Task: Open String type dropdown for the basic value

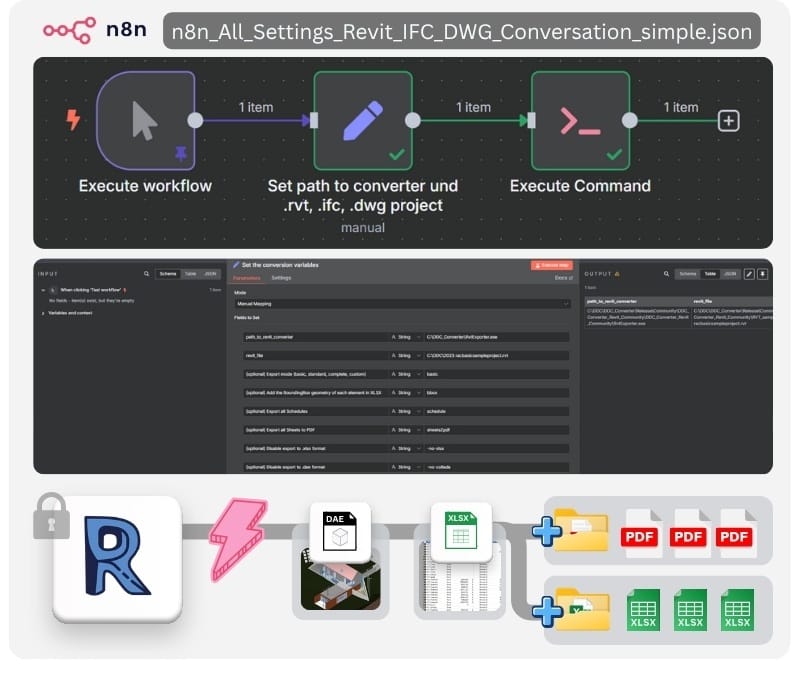Action: click(x=406, y=374)
